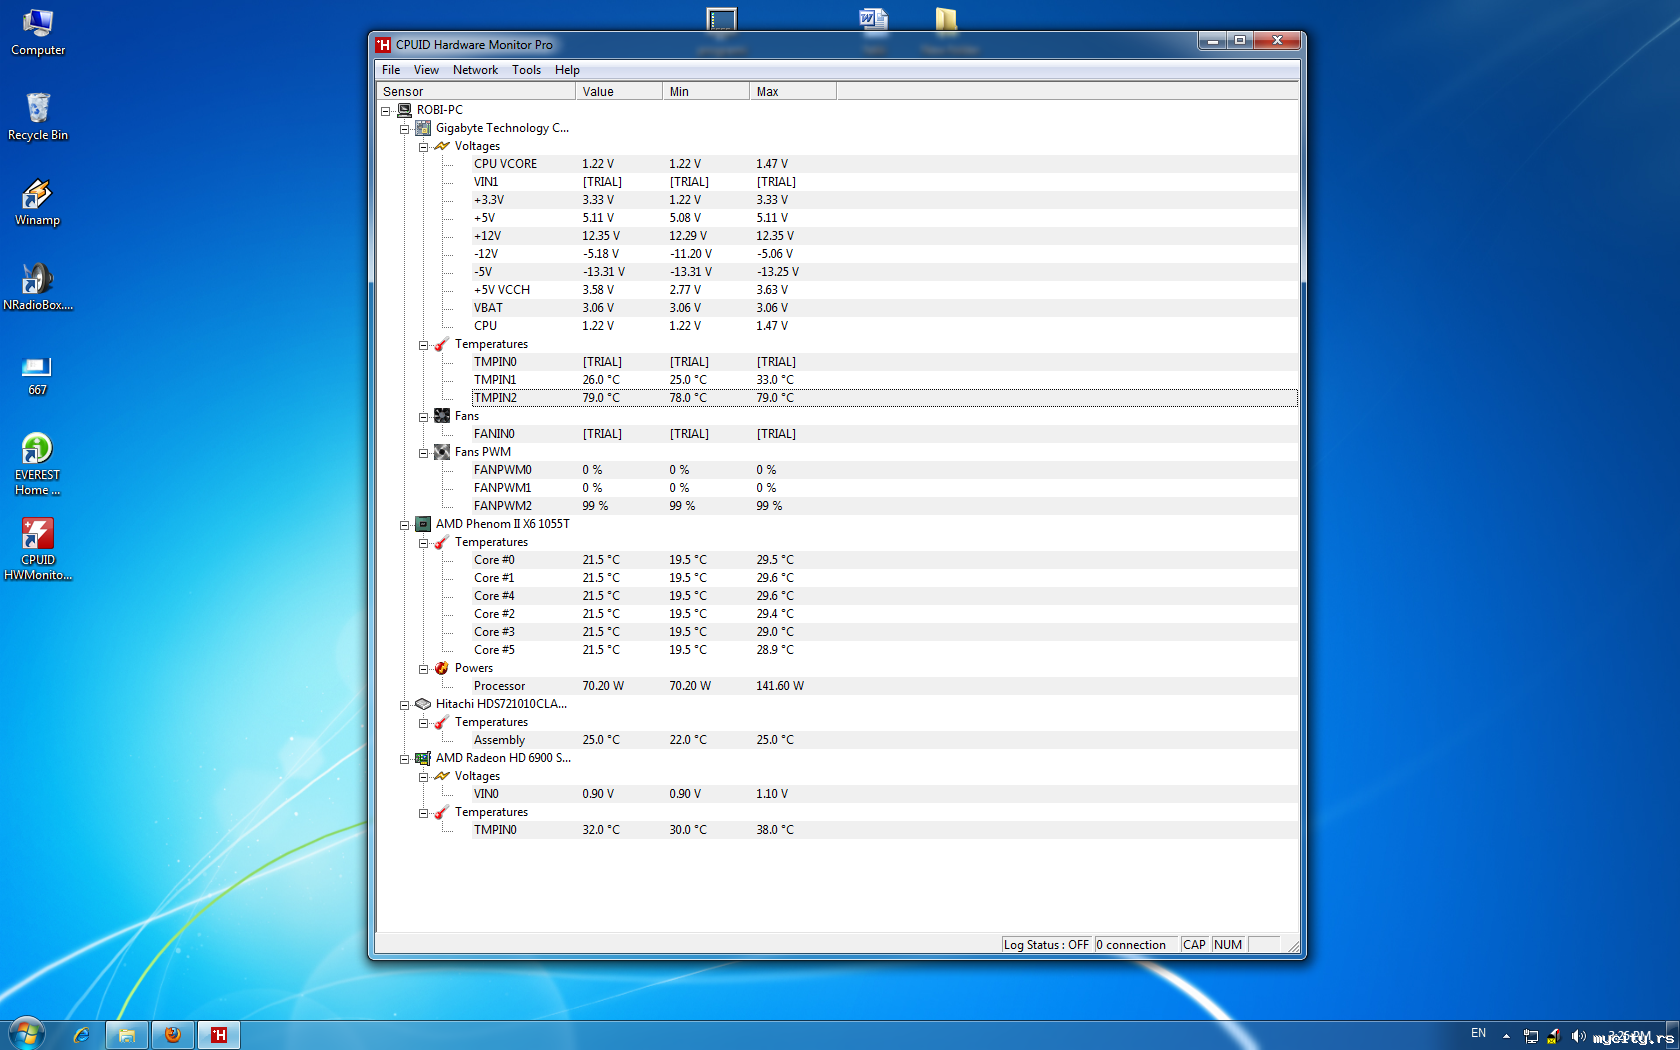Viewport: 1680px width, 1050px height.
Task: Open the Network menu
Action: coord(475,70)
